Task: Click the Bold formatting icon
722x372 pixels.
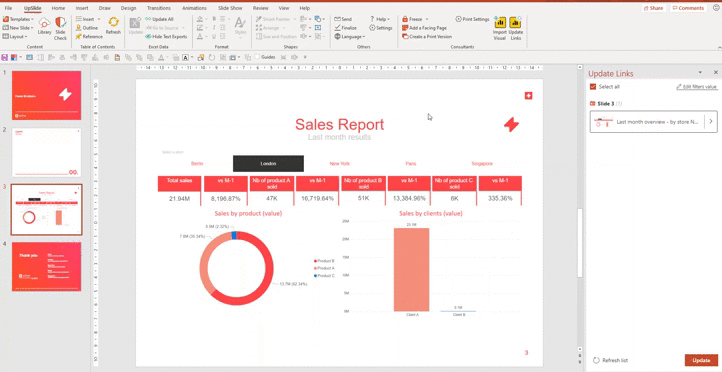Action: coord(214,19)
